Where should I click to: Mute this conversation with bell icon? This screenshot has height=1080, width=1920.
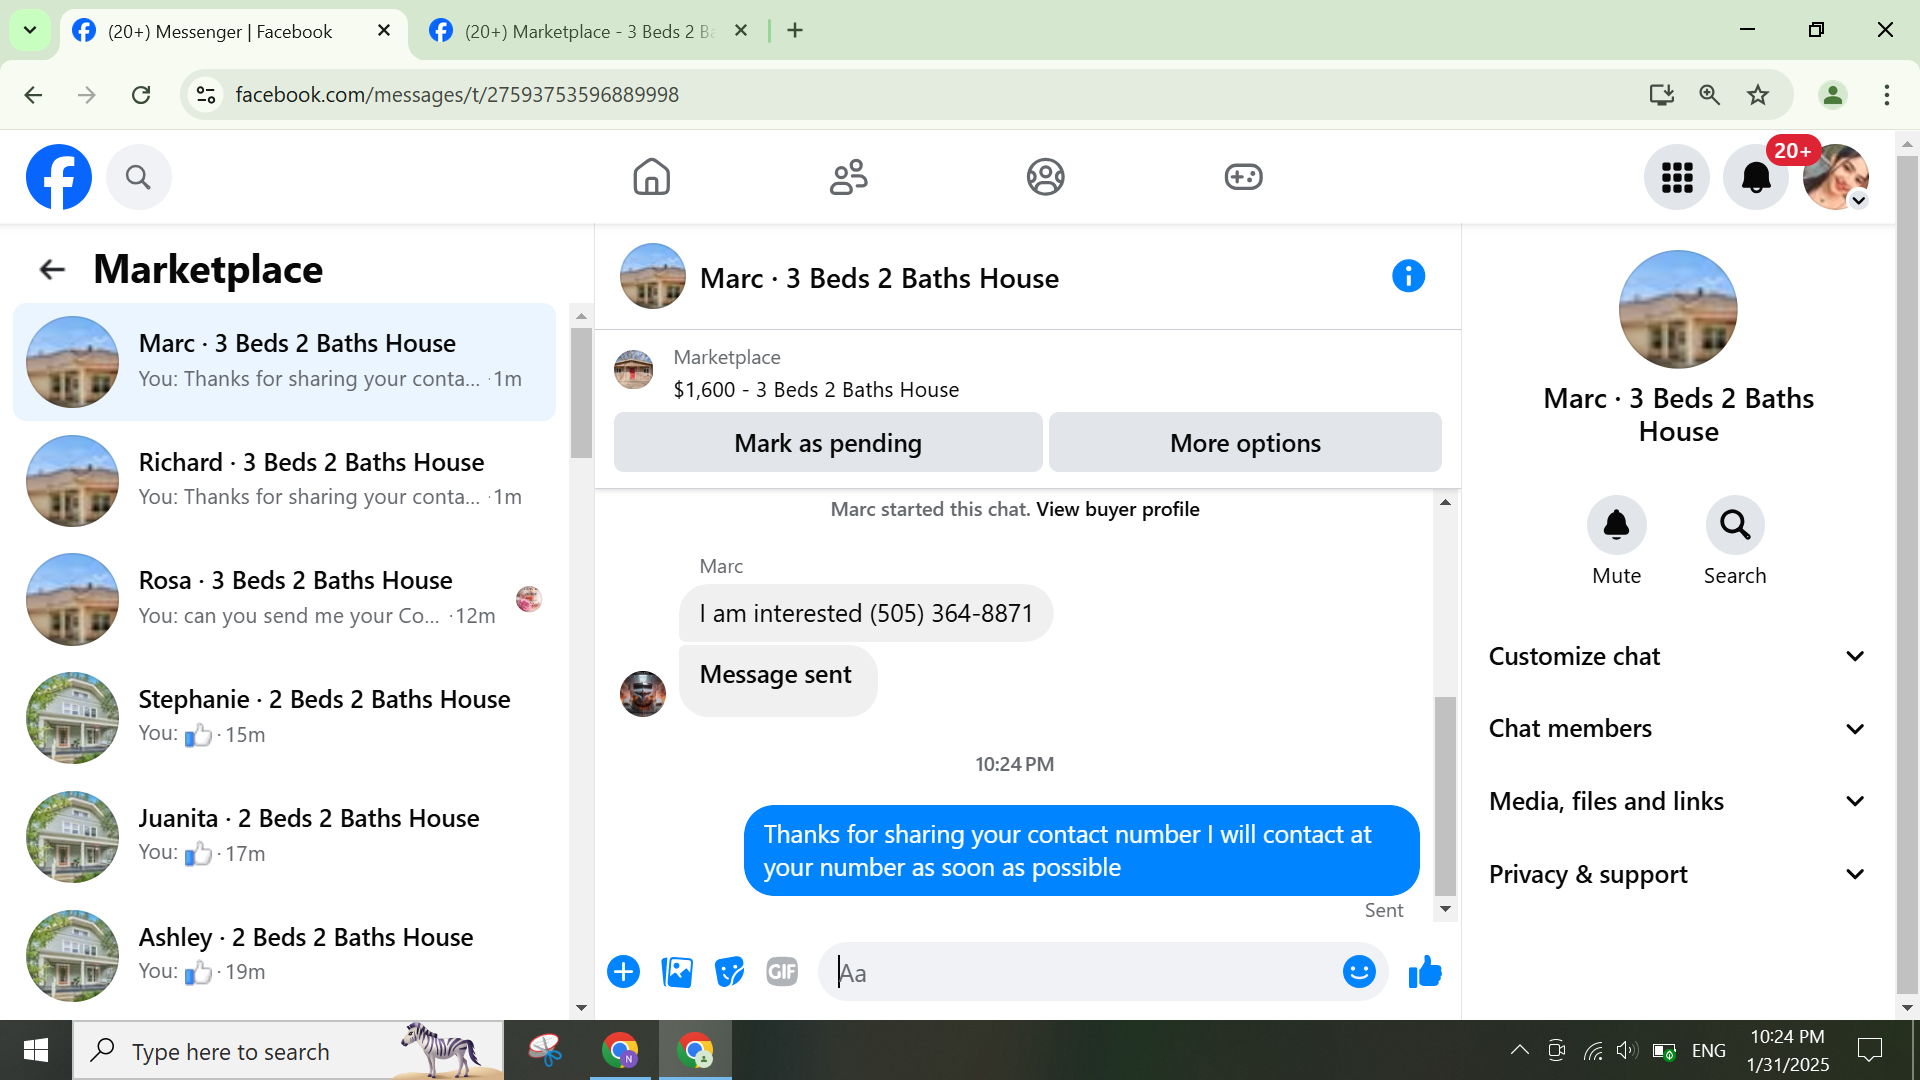(x=1616, y=525)
